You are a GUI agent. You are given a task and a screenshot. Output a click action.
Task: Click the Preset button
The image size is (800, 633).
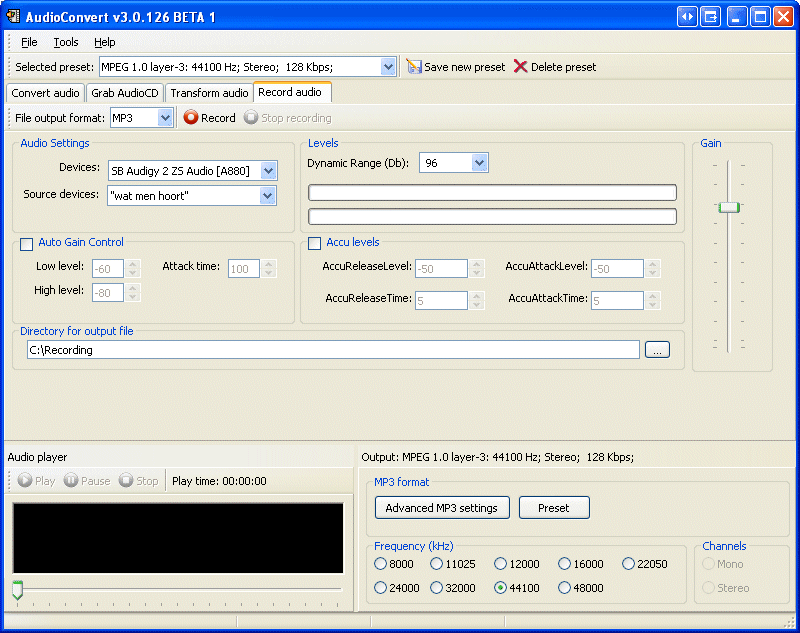click(554, 508)
